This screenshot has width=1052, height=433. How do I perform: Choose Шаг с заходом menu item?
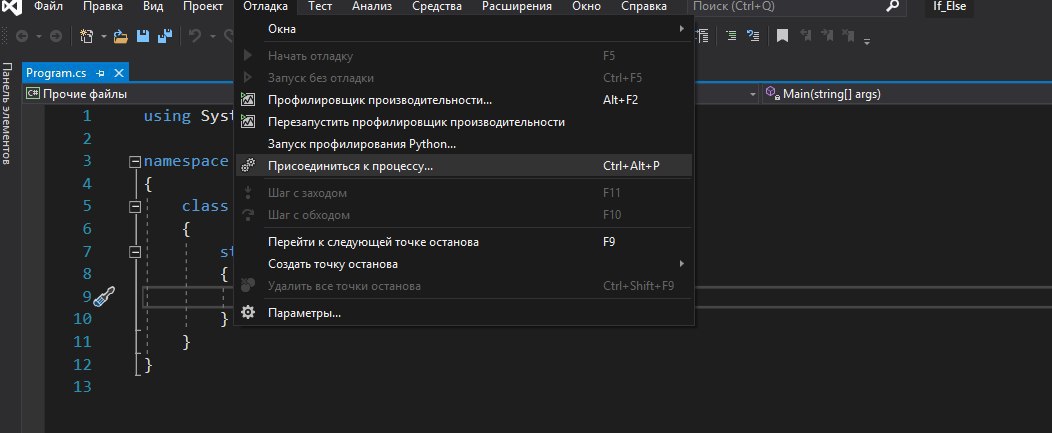tap(464, 193)
